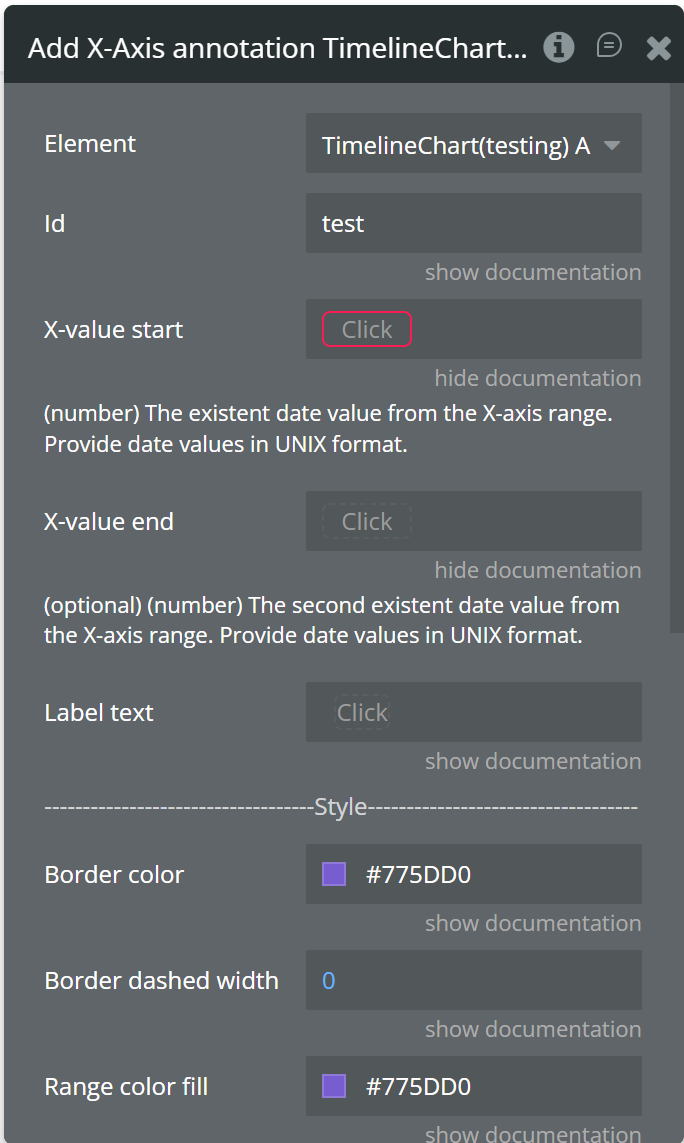
Task: Hide documentation for X-value end
Action: pos(537,570)
